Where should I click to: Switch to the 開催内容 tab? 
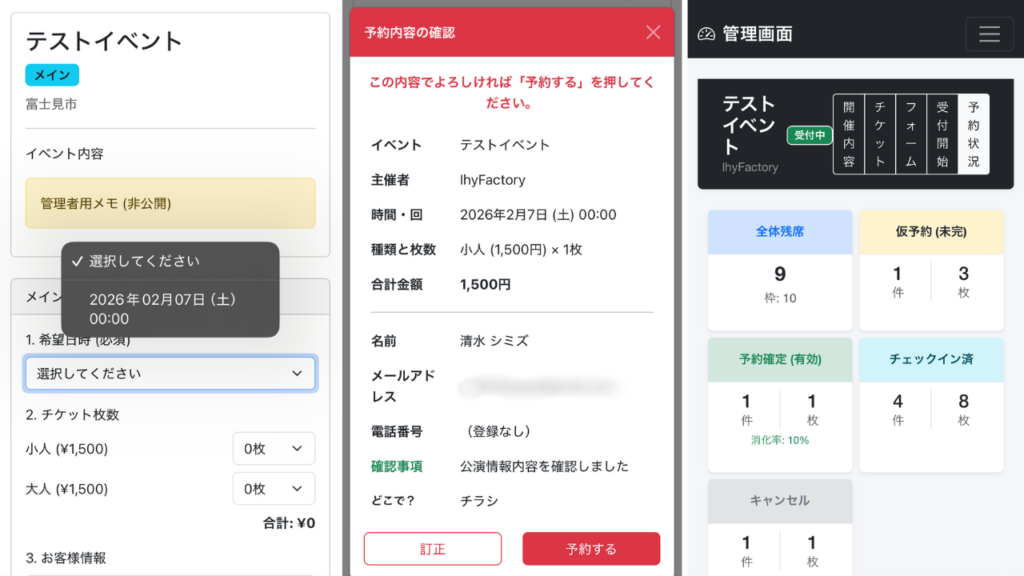coord(848,135)
